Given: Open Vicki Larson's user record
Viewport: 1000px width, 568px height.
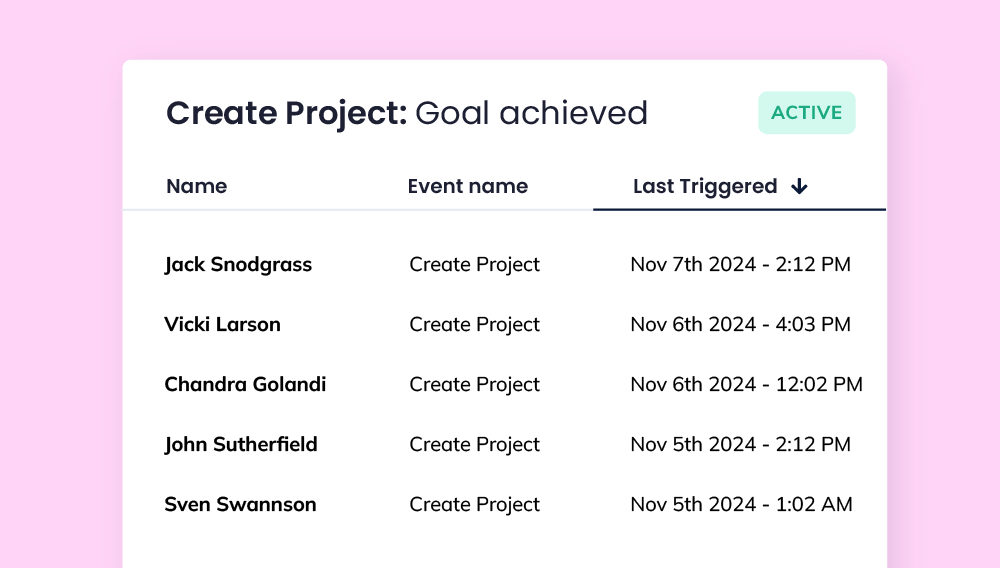Looking at the screenshot, I should tap(222, 324).
